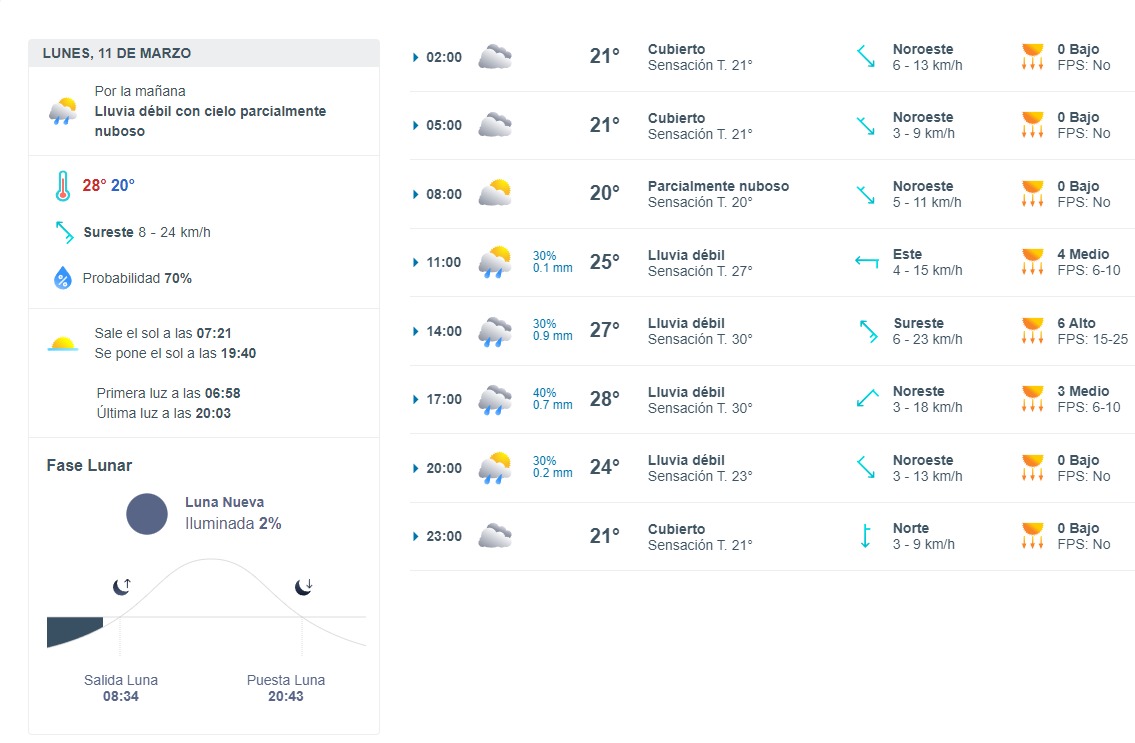Click the 08:00 partly cloudy icon
The height and width of the screenshot is (743, 1135).
coord(495,194)
